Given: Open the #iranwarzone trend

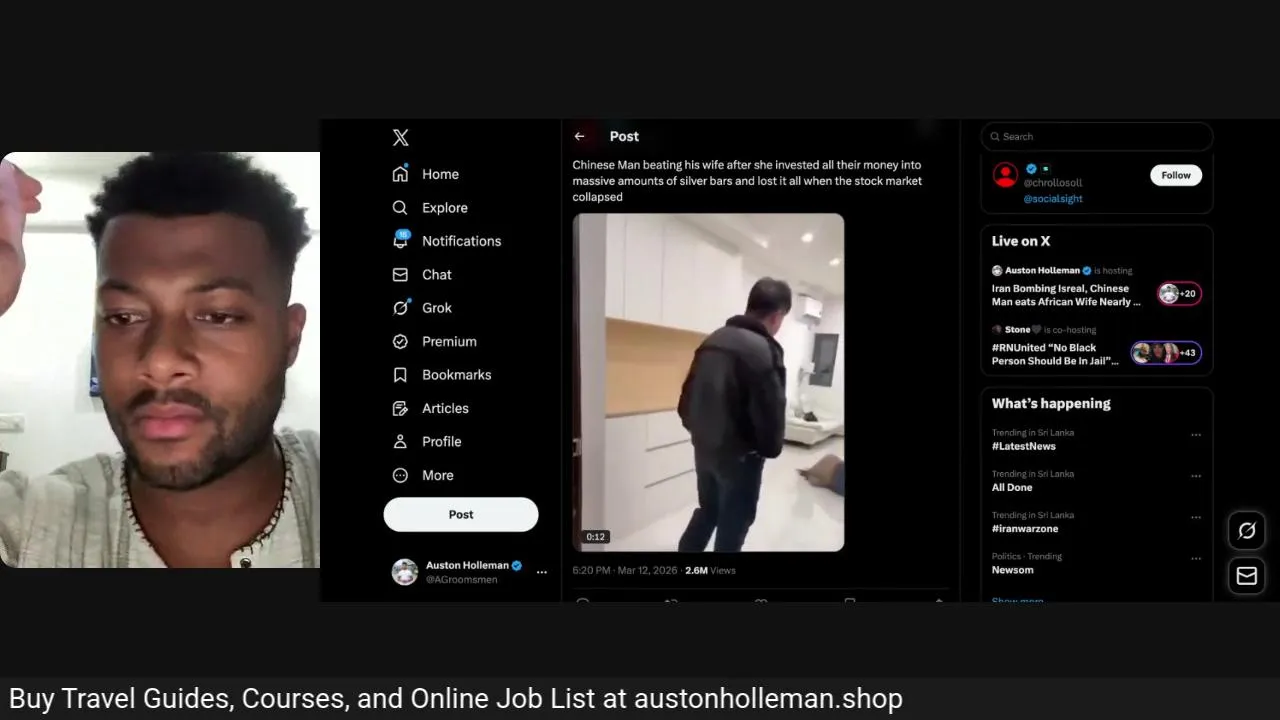Looking at the screenshot, I should coord(1025,528).
